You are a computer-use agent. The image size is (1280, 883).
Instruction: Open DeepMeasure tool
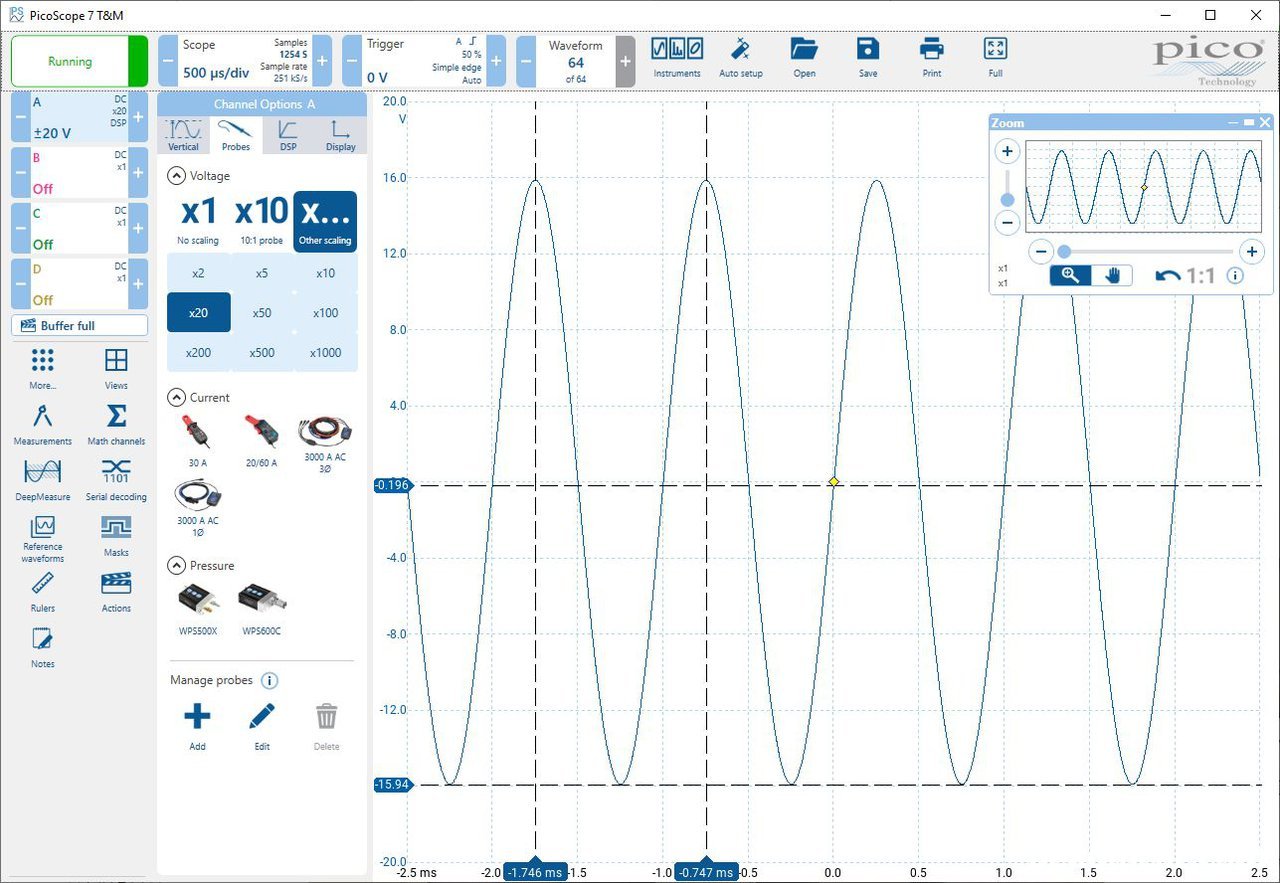click(42, 480)
